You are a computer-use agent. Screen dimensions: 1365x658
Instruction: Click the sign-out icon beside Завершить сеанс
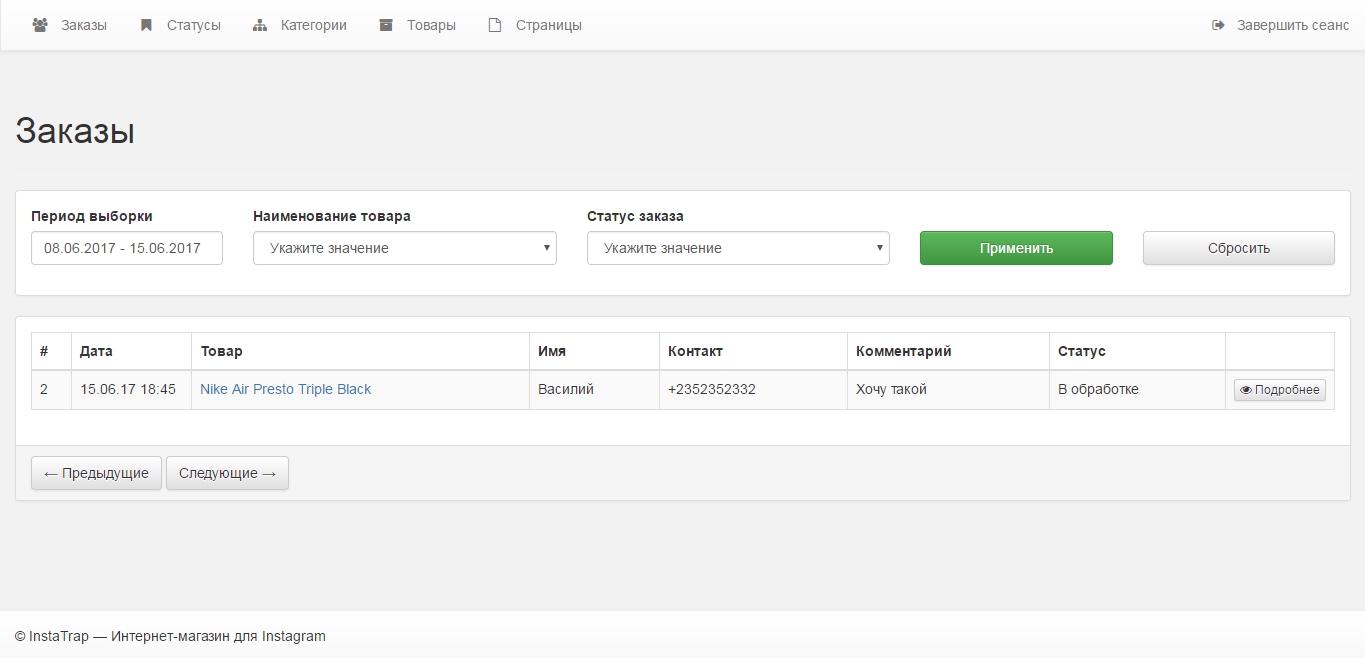[1218, 25]
